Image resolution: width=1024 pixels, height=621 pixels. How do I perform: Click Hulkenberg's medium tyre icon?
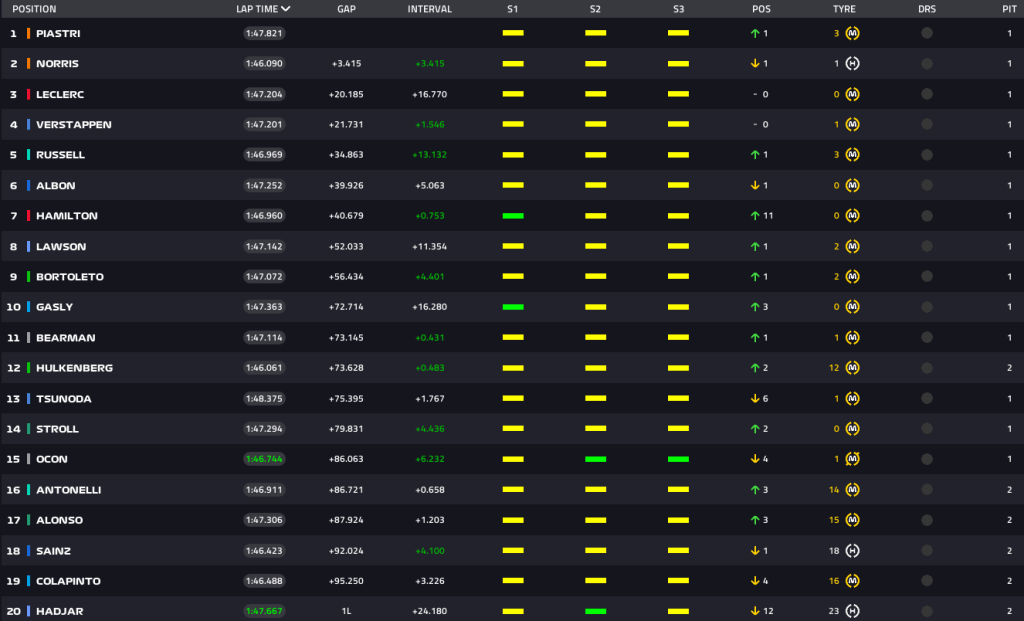(852, 368)
